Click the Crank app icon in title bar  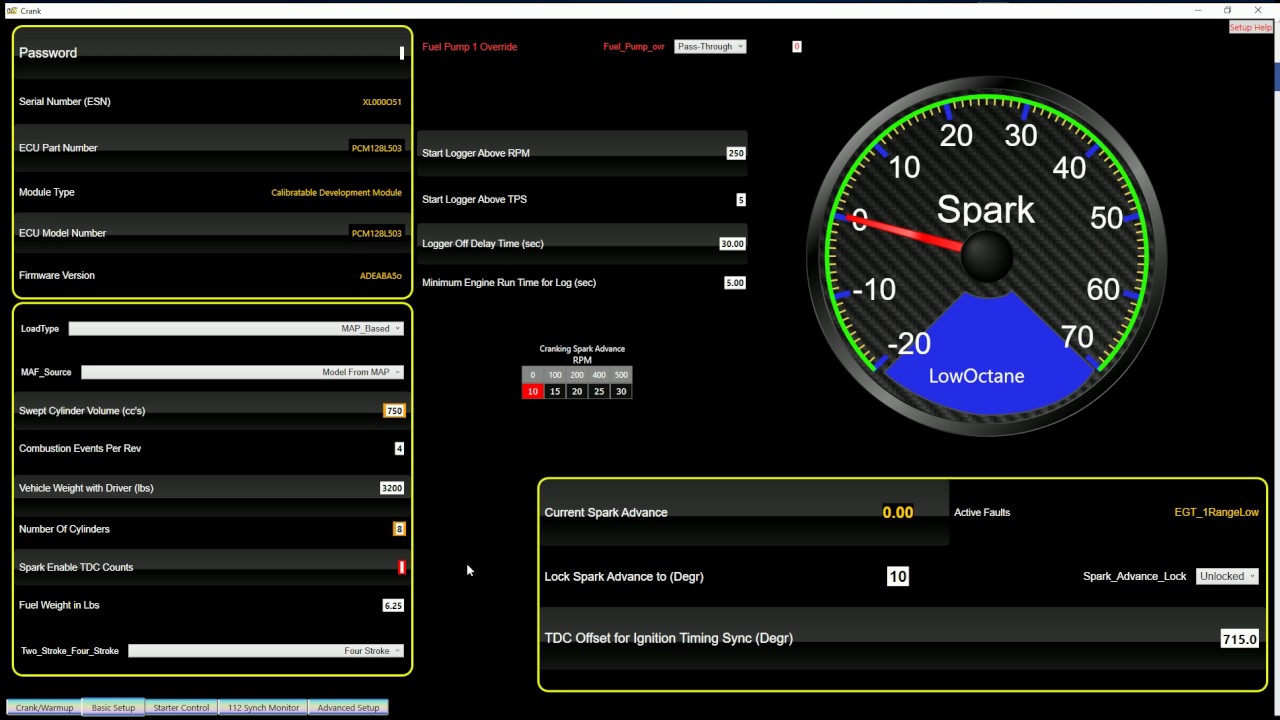pyautogui.click(x=11, y=10)
